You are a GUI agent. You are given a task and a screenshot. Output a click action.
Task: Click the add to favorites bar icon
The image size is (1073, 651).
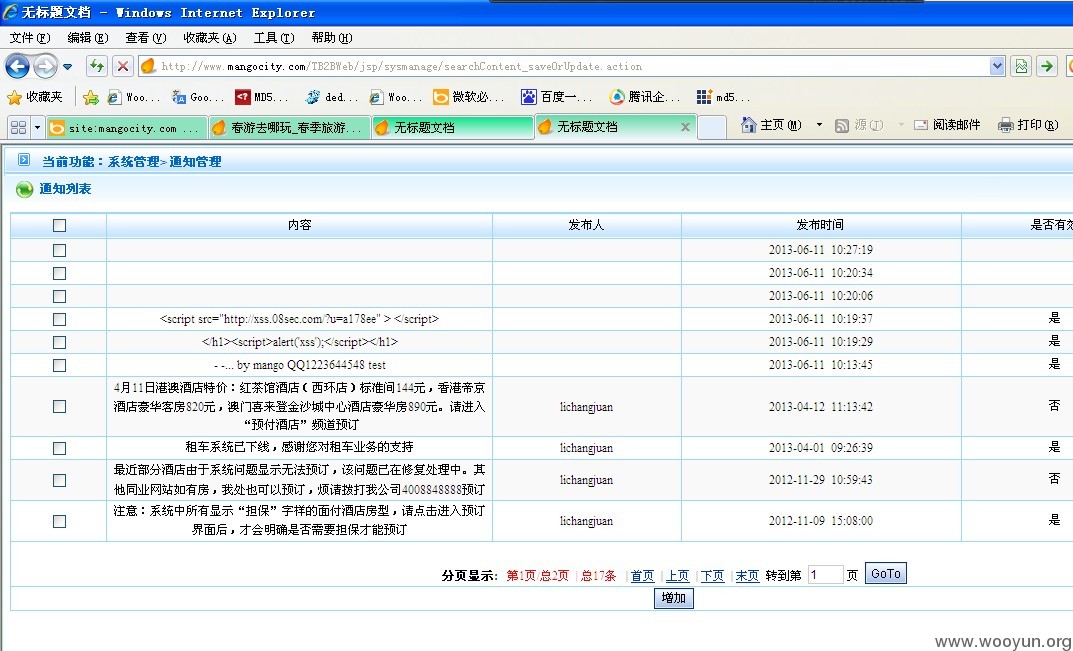(90, 97)
